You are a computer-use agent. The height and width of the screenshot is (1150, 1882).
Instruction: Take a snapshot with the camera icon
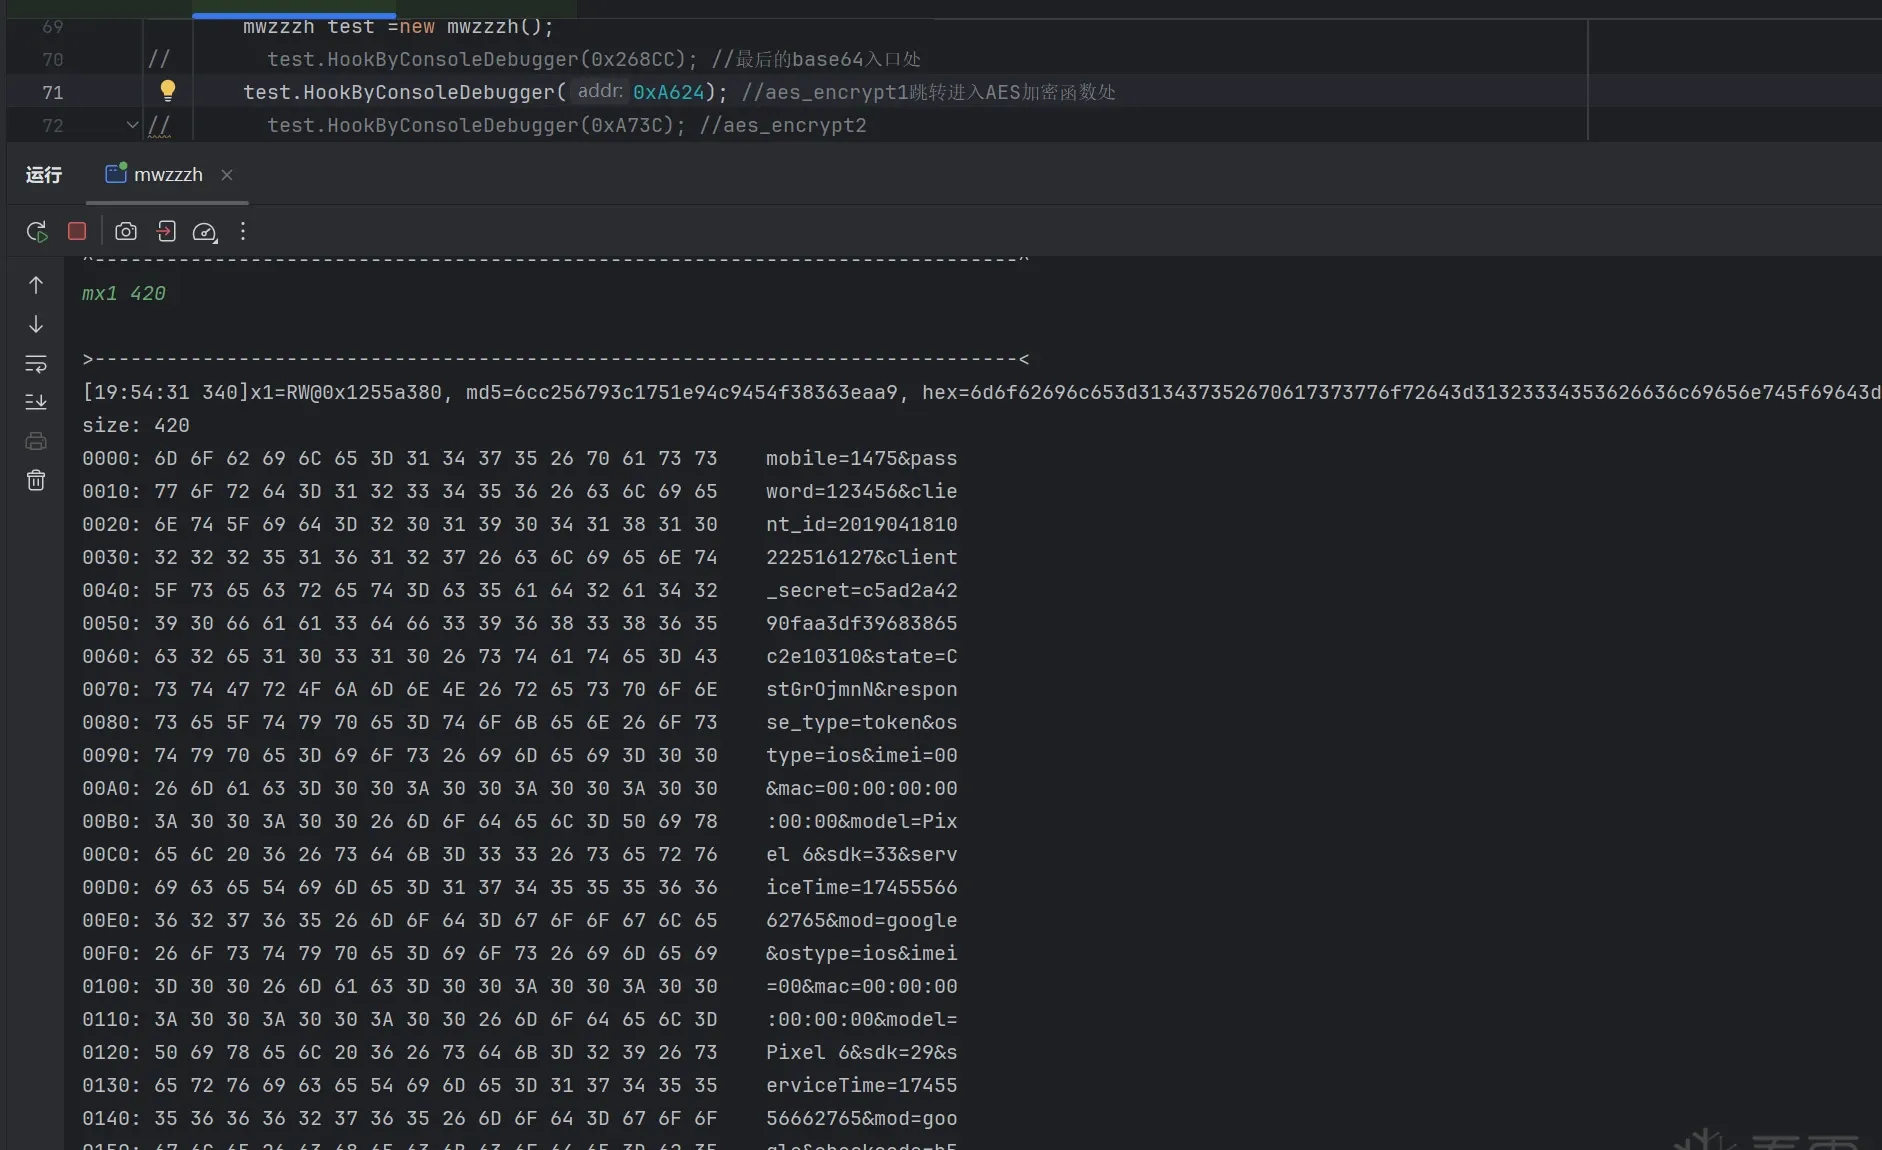coord(126,232)
